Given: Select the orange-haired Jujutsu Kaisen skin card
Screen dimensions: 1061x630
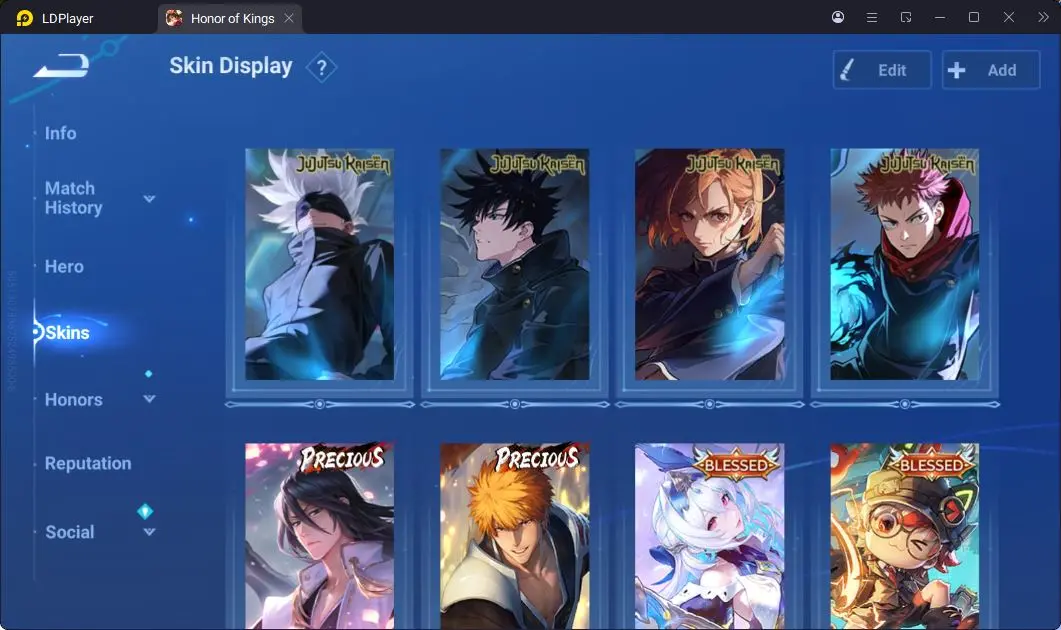Looking at the screenshot, I should click(709, 265).
